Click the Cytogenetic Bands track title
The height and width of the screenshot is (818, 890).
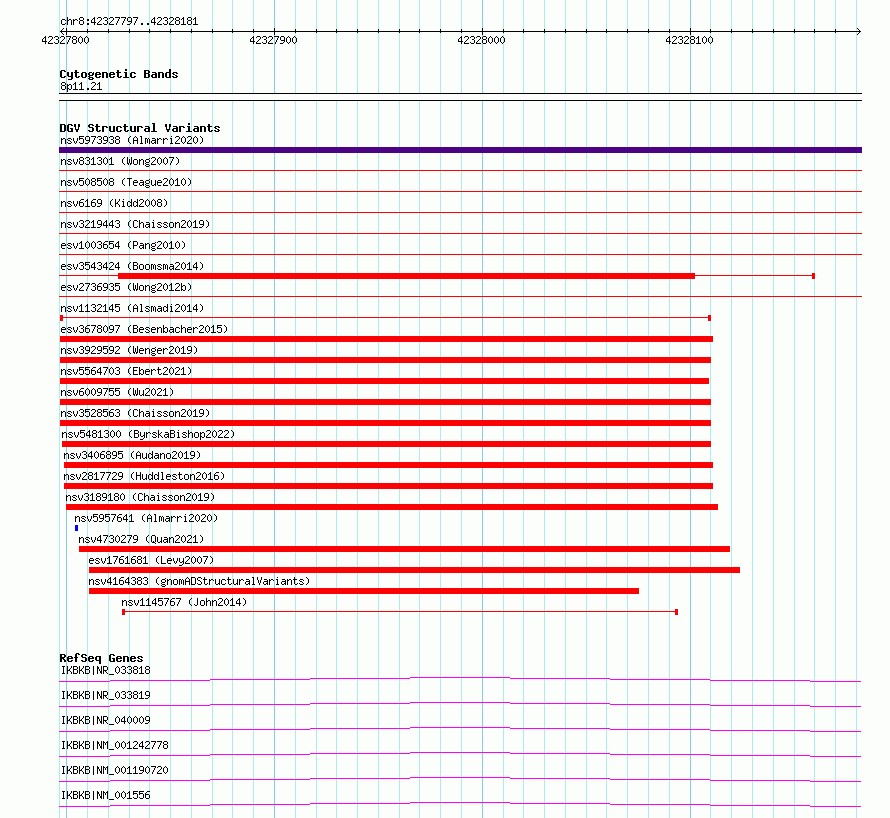point(119,74)
